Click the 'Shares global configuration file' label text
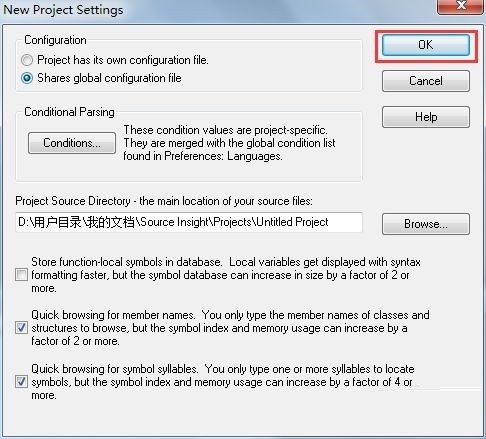Viewport: 486px width, 439px height. click(x=109, y=78)
